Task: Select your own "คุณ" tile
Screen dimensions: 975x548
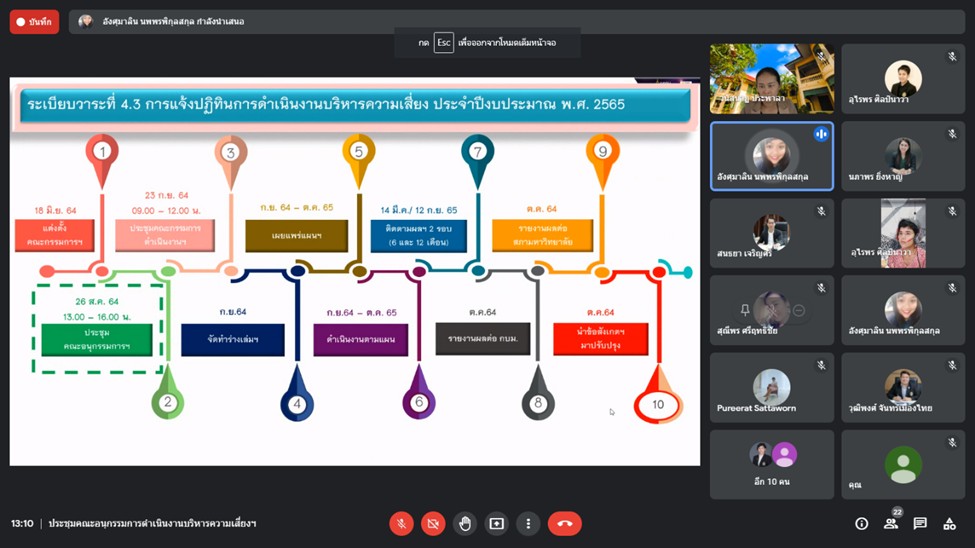Action: 903,464
